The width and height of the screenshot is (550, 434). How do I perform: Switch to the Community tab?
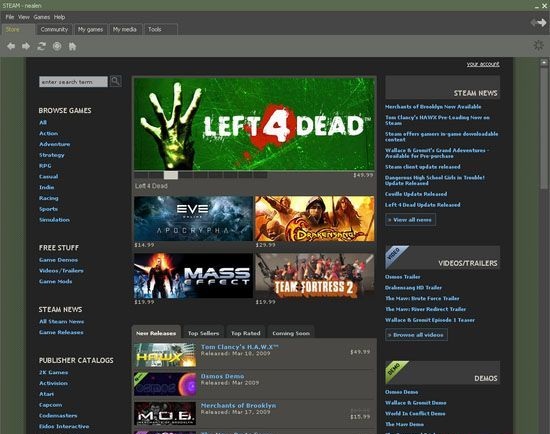pos(54,29)
